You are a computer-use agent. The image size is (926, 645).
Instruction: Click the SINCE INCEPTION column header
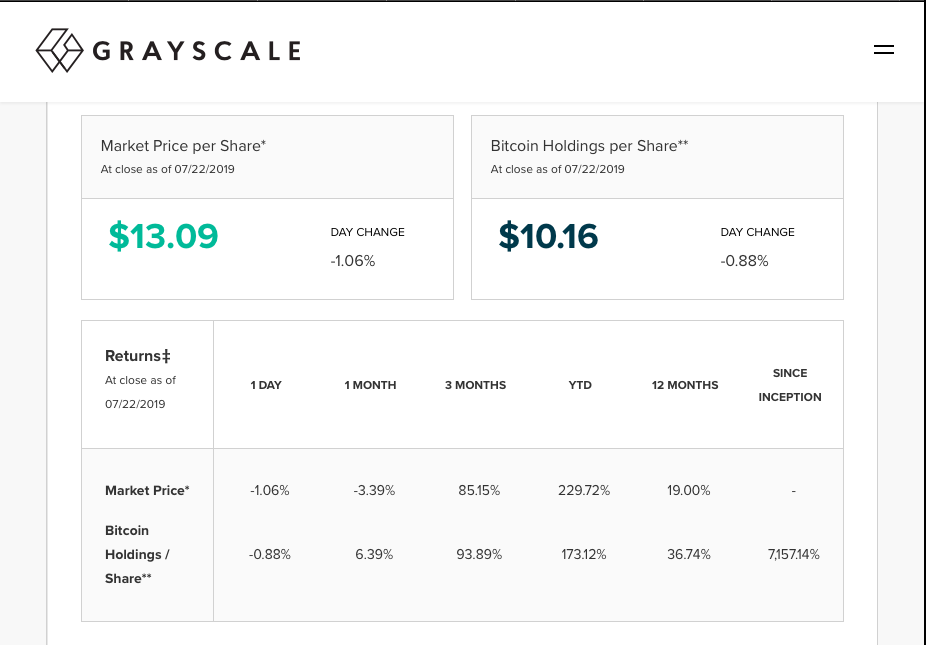tap(790, 385)
